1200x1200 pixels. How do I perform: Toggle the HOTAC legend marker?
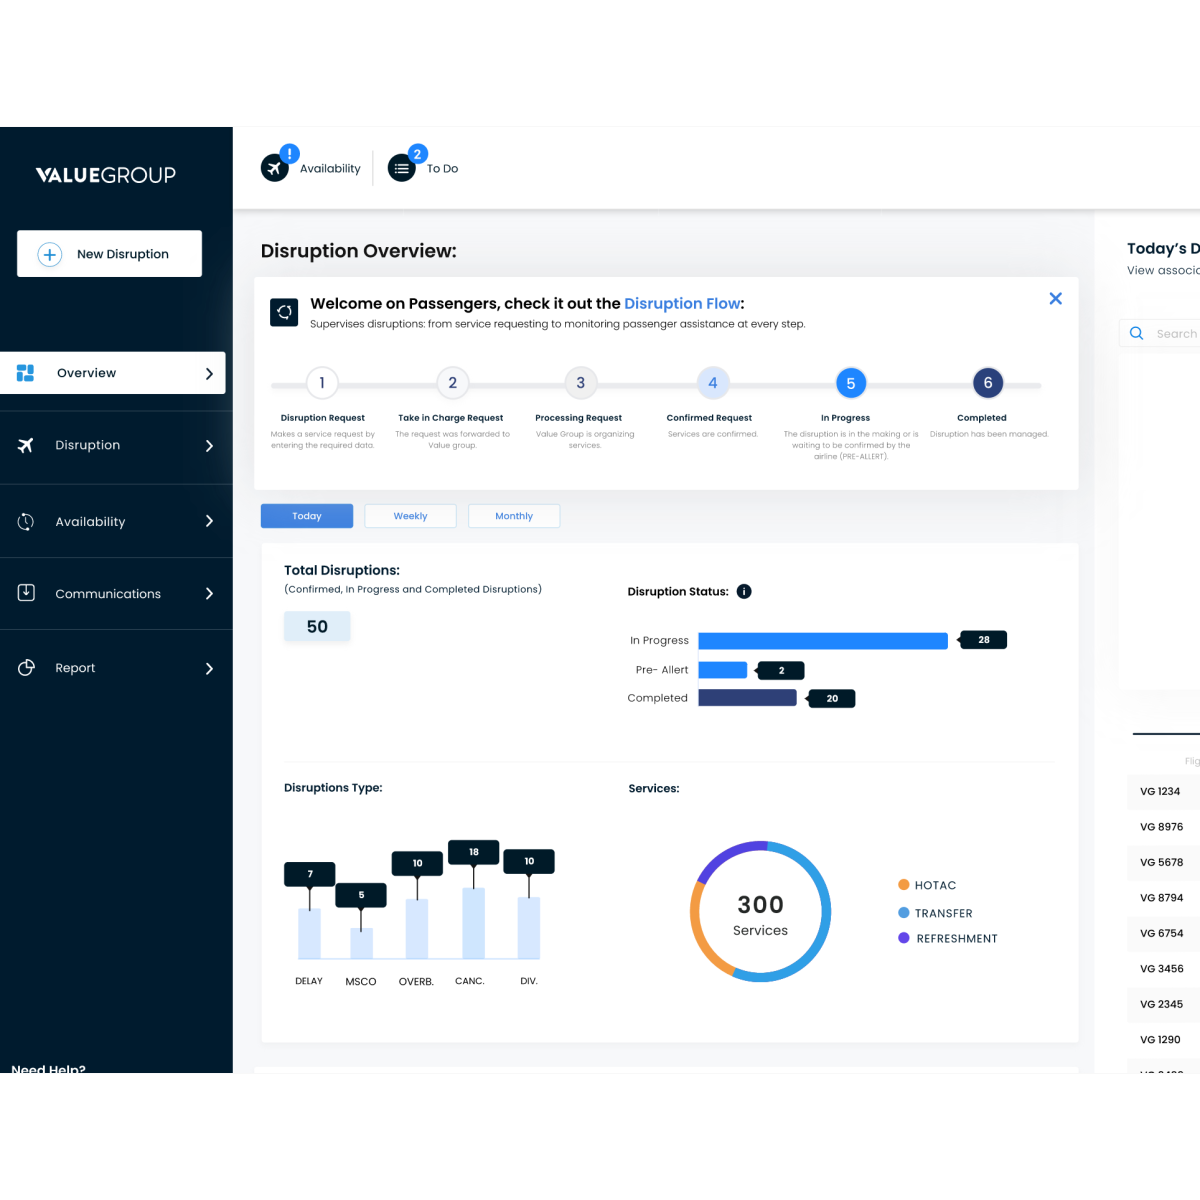[903, 885]
